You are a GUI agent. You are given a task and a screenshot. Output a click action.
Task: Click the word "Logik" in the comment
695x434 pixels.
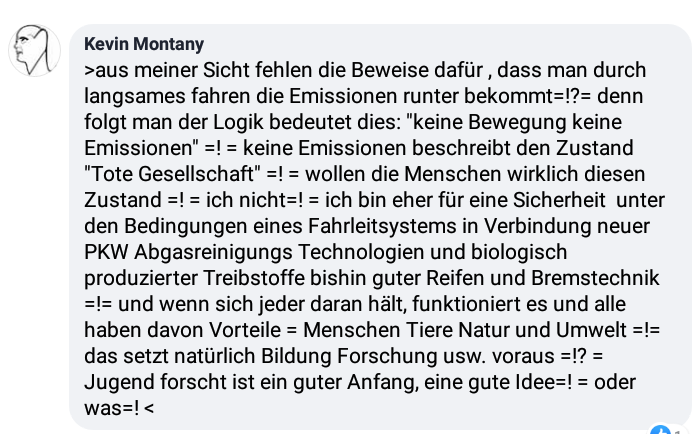(x=238, y=122)
